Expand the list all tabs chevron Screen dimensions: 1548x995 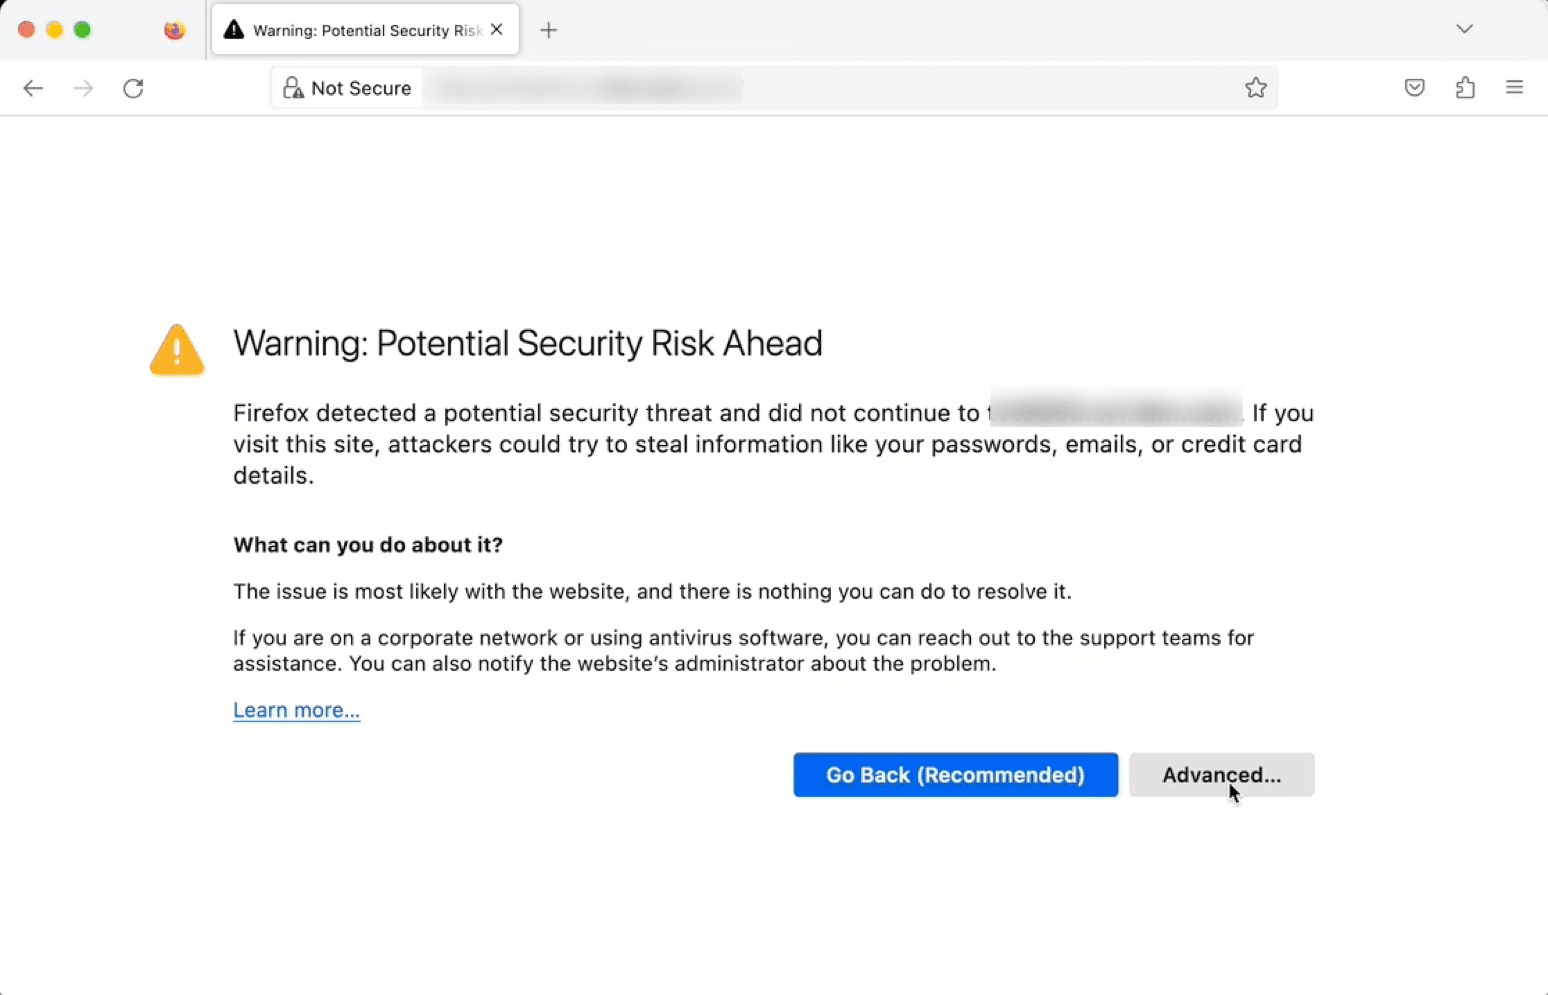pos(1464,29)
